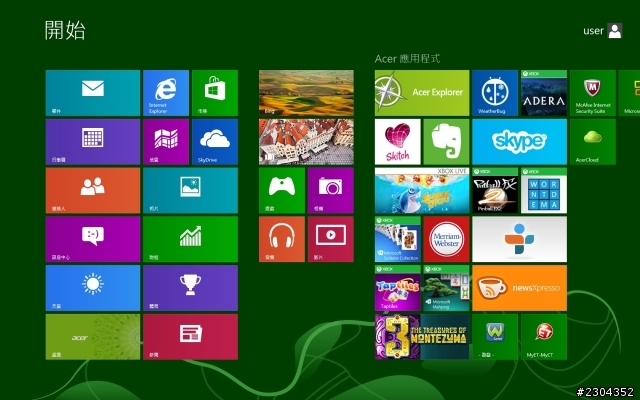This screenshot has height=400, width=640.
Task: Open the acer Desktop tile
Action: 93,337
